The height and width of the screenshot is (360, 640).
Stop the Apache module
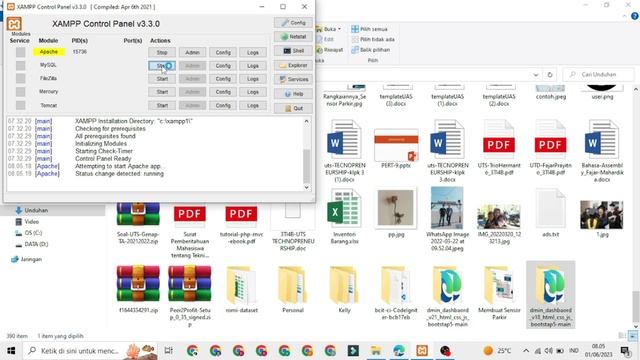pos(162,52)
